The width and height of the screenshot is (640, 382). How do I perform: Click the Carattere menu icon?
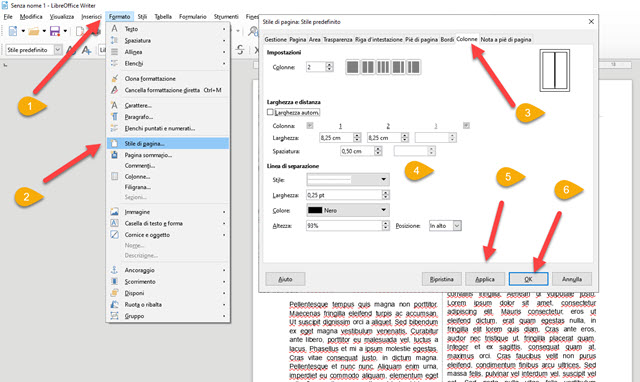click(115, 105)
